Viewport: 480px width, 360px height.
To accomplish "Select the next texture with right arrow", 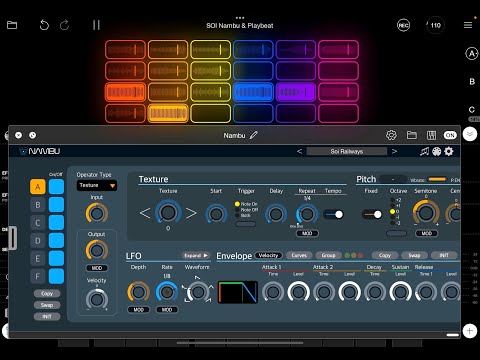I will click(191, 213).
